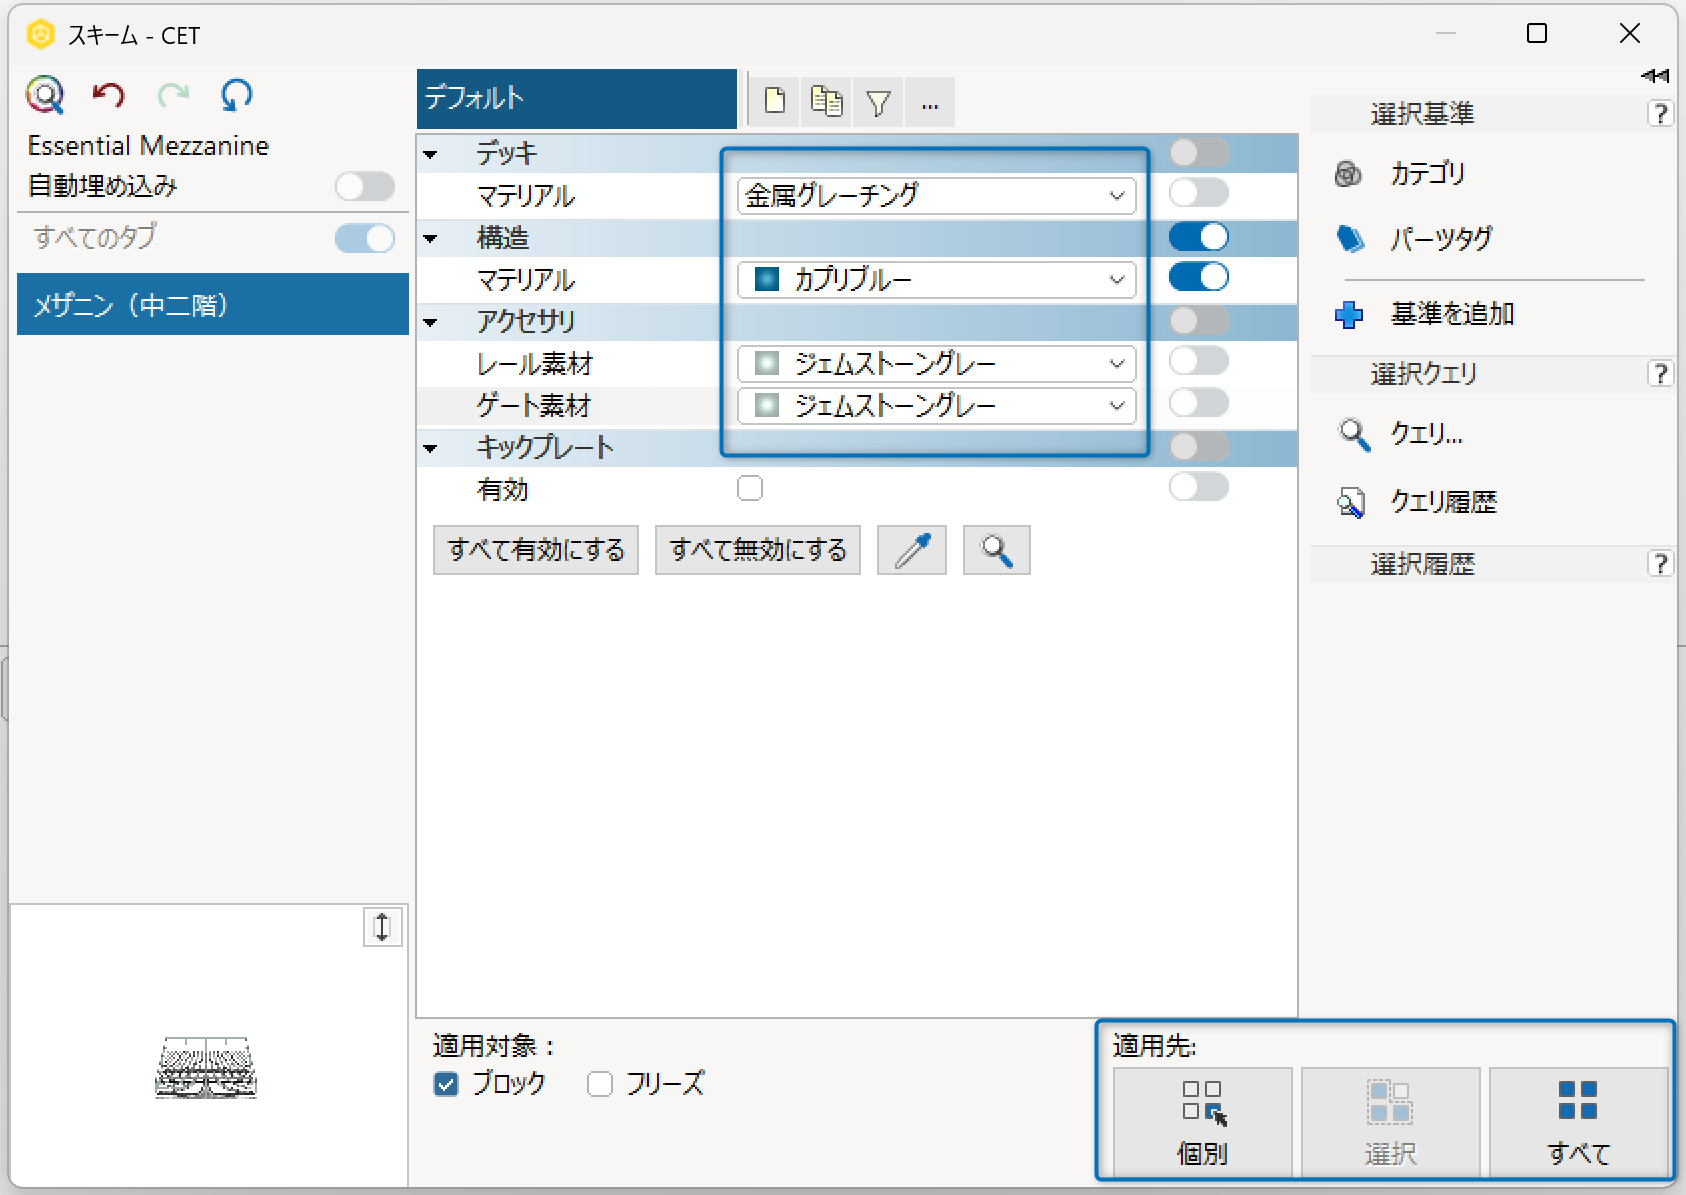
Task: Uncheck the ブロック checkbox
Action: click(447, 1084)
